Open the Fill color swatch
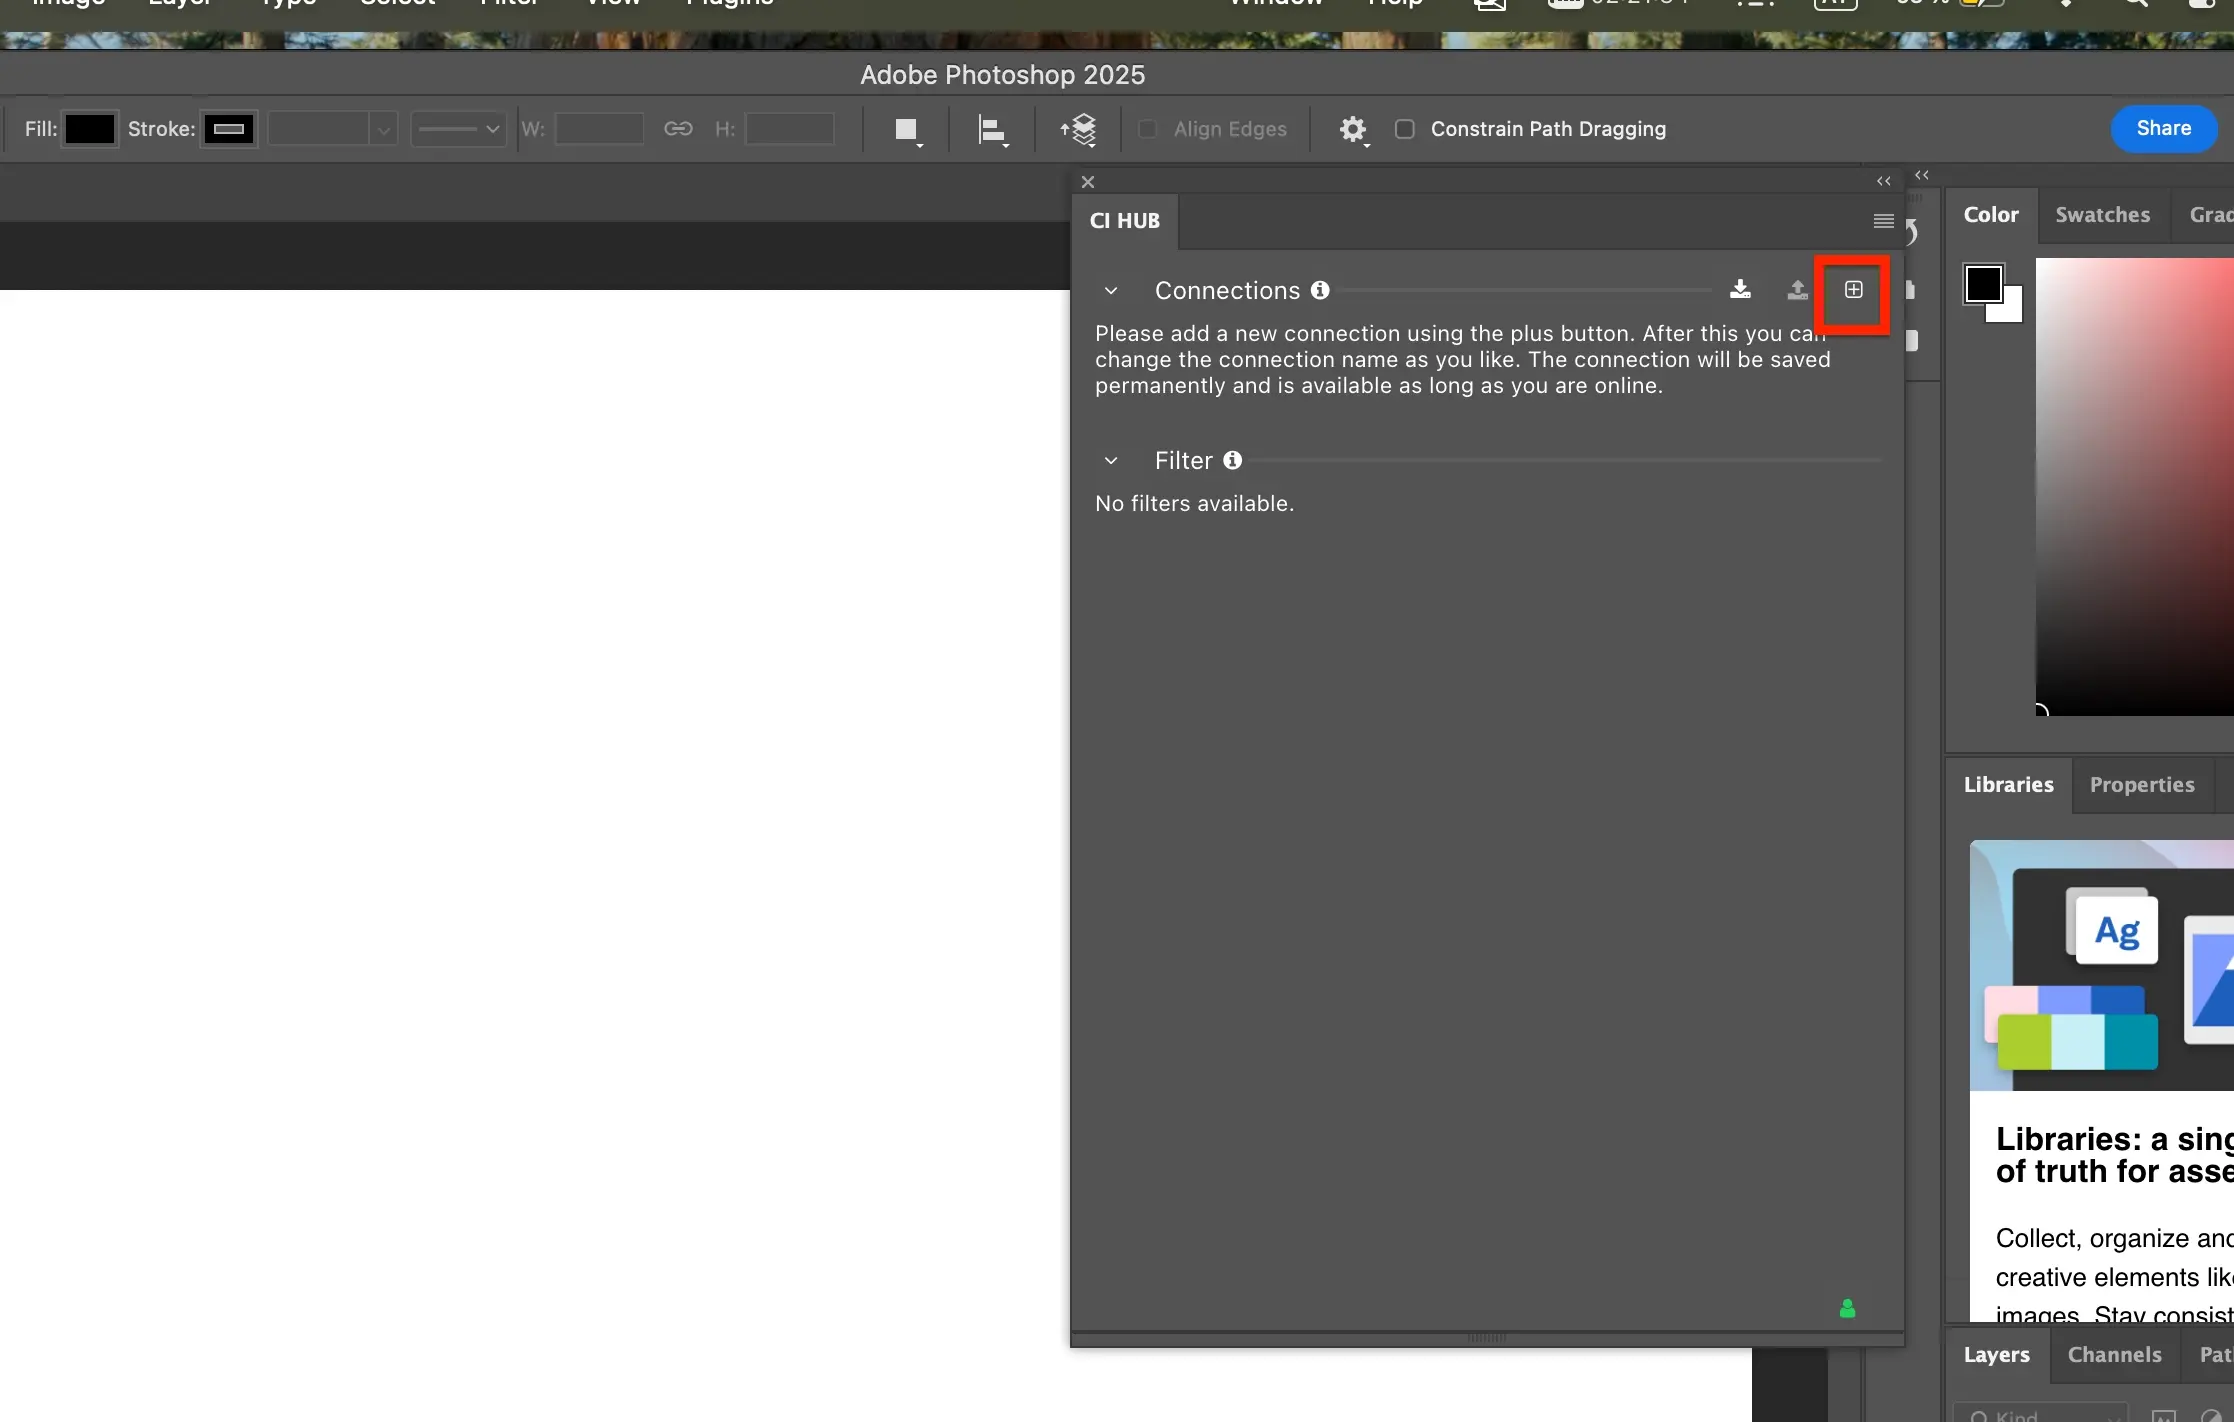The image size is (2234, 1422). point(90,129)
